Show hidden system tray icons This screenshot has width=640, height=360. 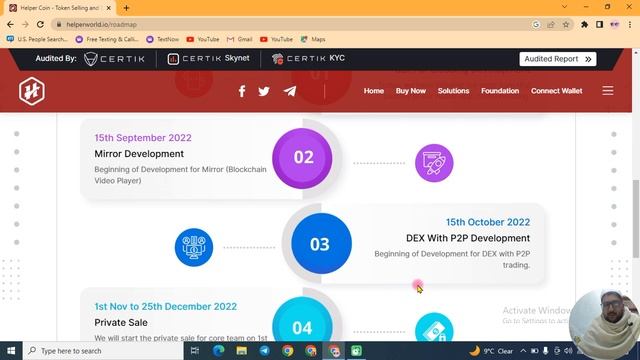(523, 351)
